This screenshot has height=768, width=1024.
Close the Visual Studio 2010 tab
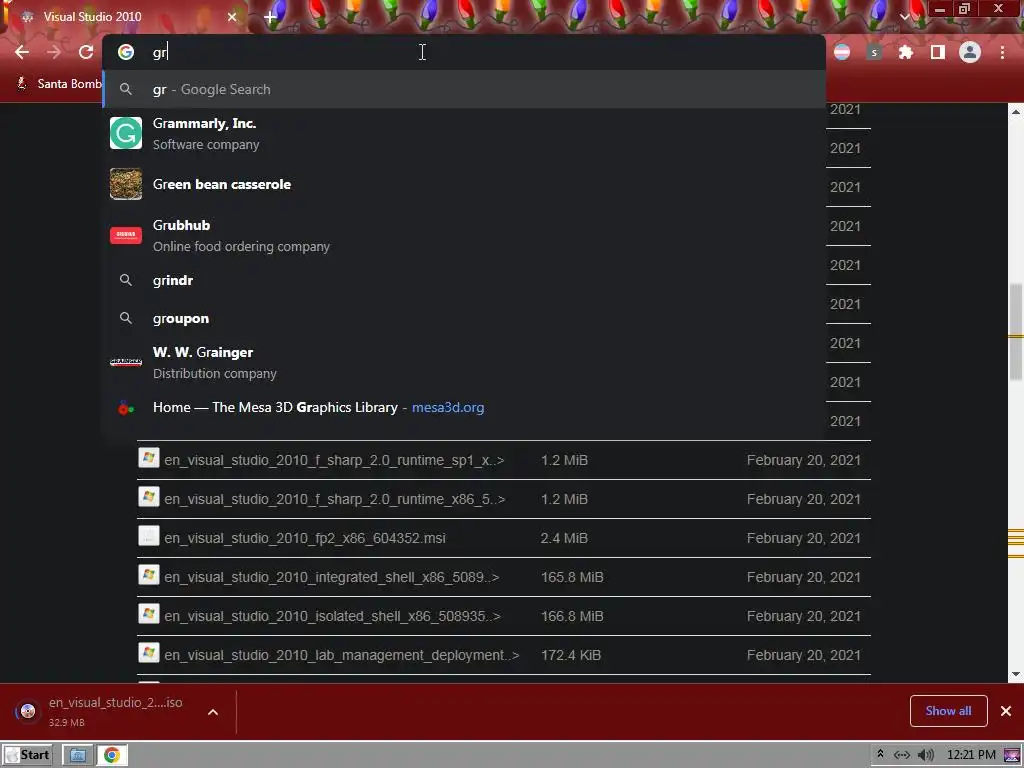click(232, 17)
